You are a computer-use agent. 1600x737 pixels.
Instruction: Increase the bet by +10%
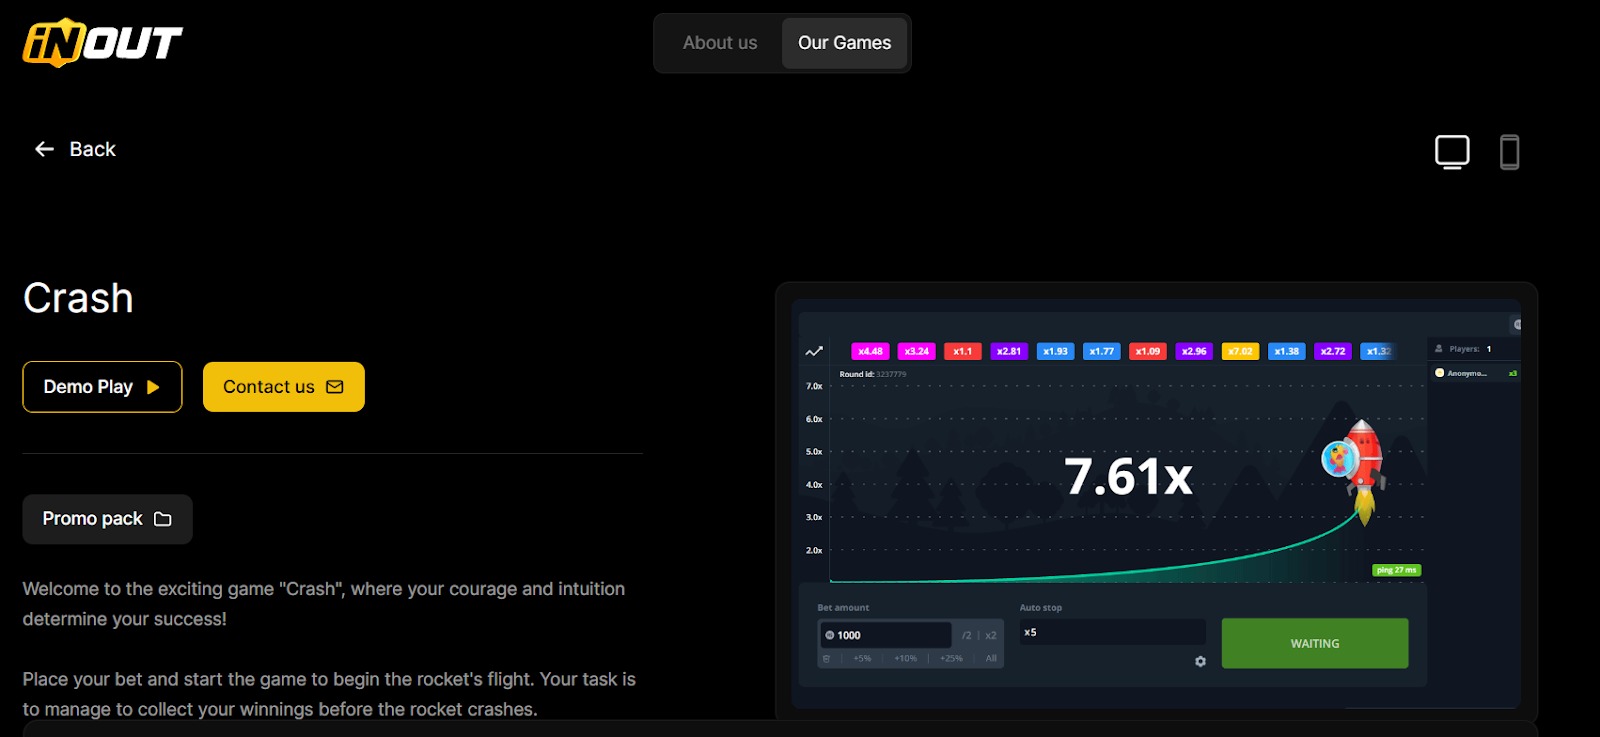click(x=905, y=658)
